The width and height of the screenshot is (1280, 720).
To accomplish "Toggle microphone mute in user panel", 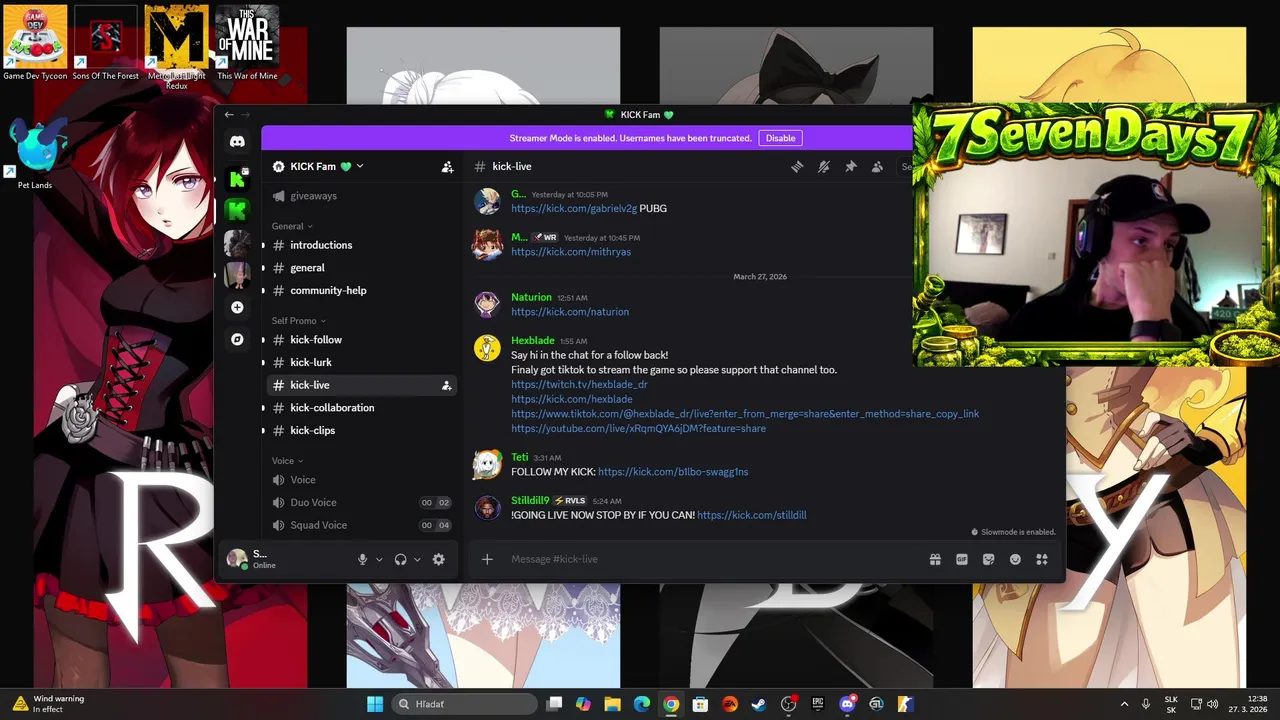I will 363,559.
